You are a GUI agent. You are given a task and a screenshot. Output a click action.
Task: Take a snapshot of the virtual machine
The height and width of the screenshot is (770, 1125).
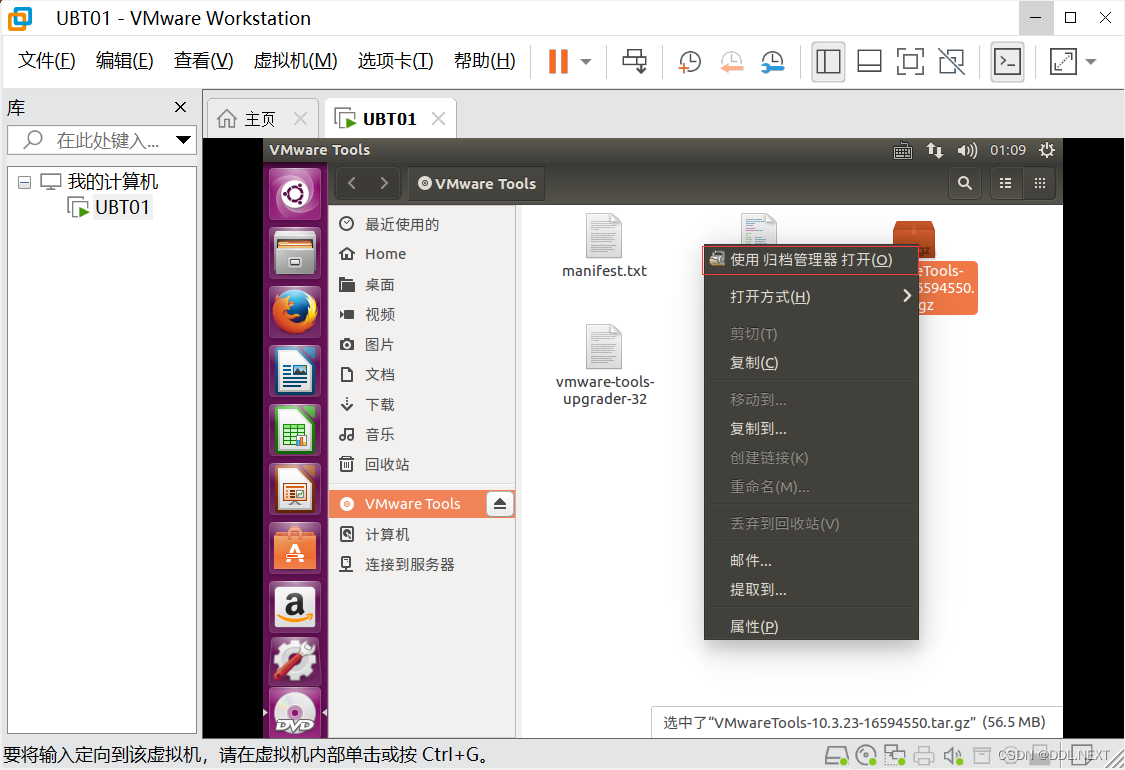point(689,62)
